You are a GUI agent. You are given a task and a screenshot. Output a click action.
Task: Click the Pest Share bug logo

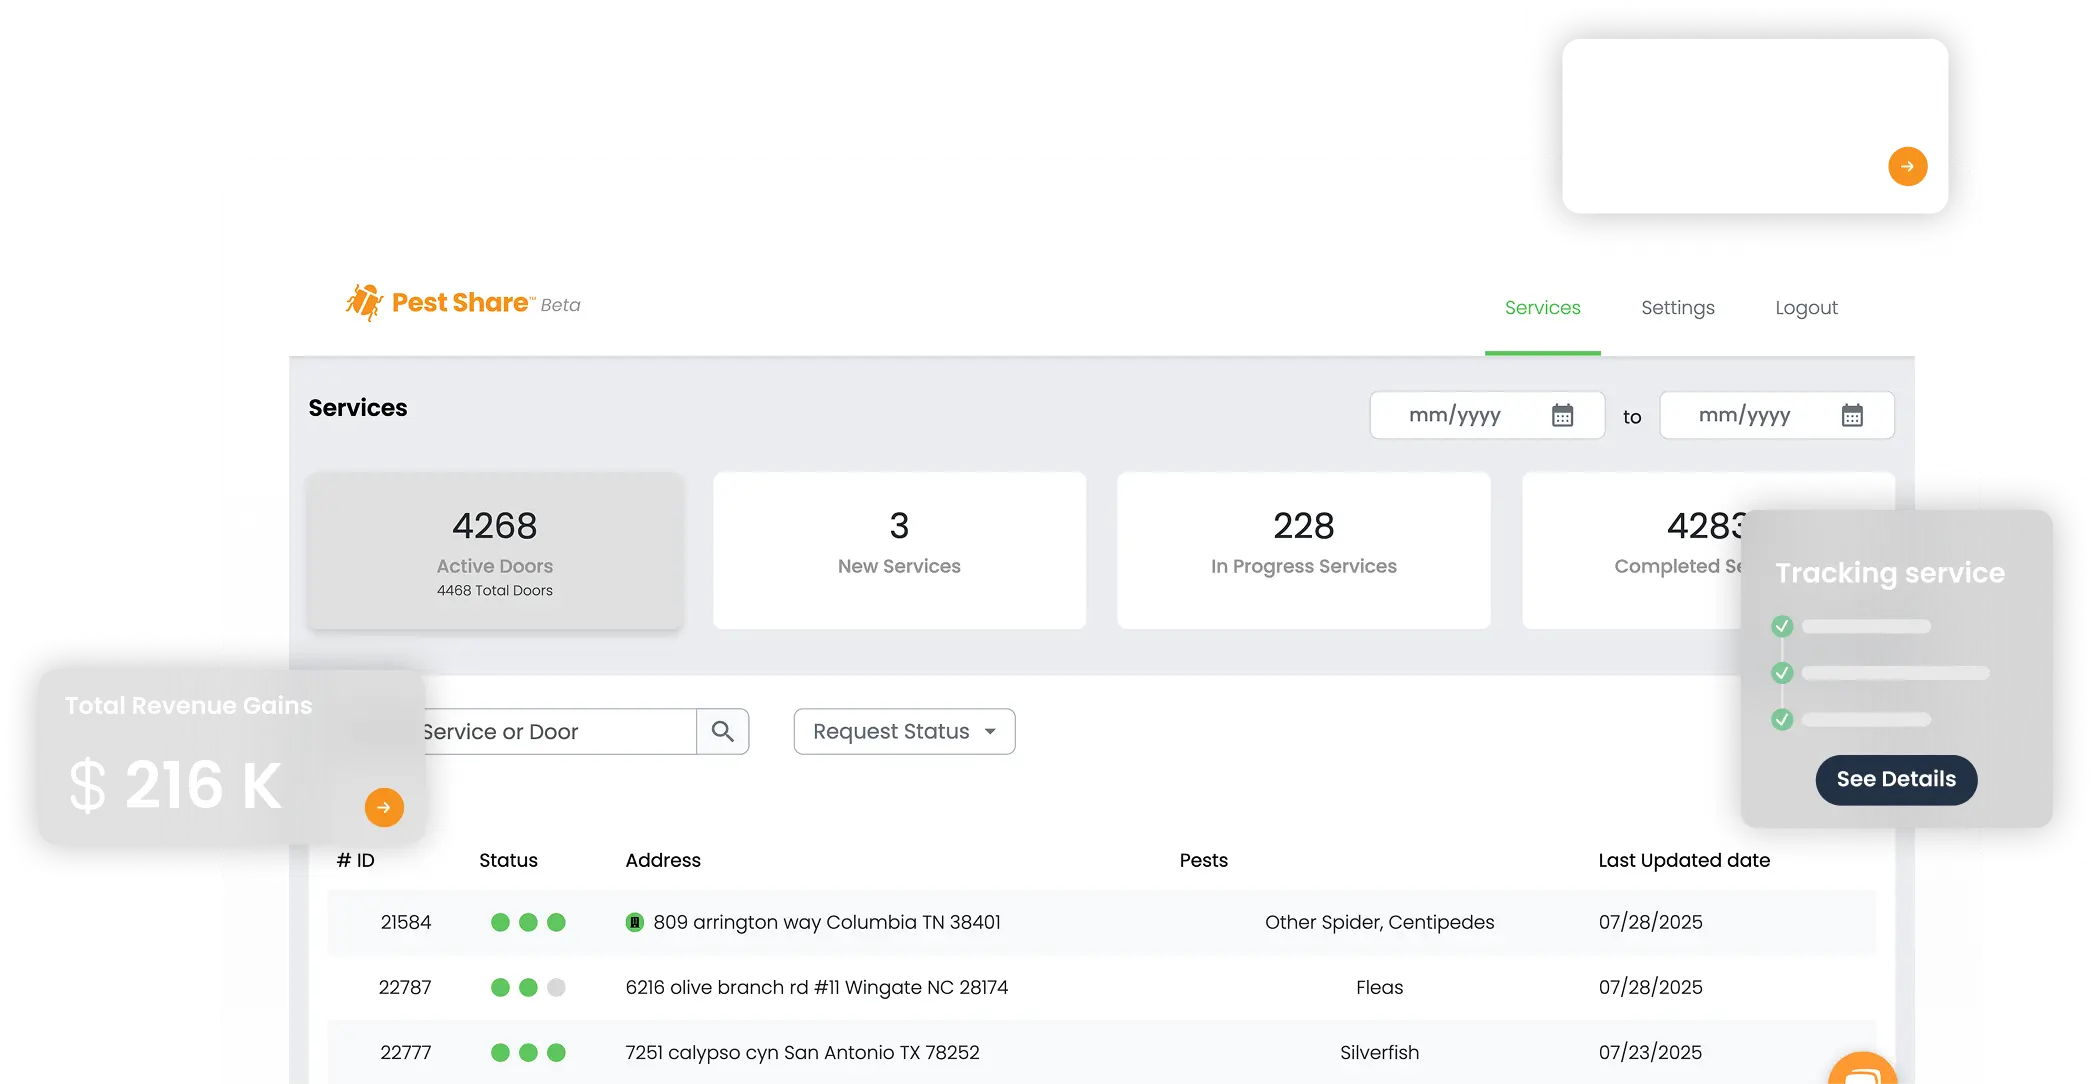point(365,302)
